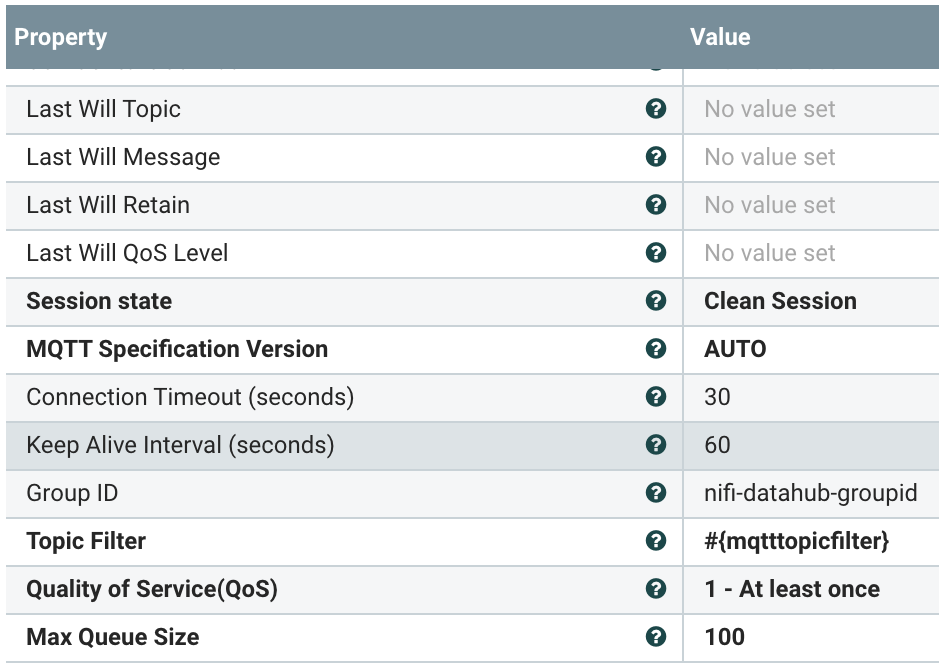The height and width of the screenshot is (663, 939).
Task: Click the Property column header
Action: (61, 38)
